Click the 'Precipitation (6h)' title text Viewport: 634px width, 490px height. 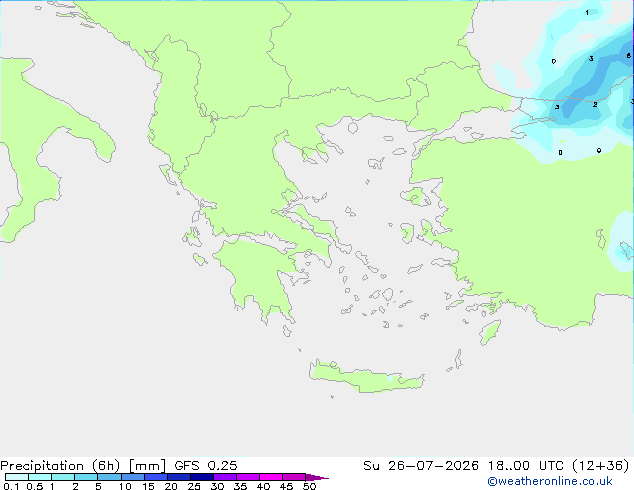[x=60, y=466]
